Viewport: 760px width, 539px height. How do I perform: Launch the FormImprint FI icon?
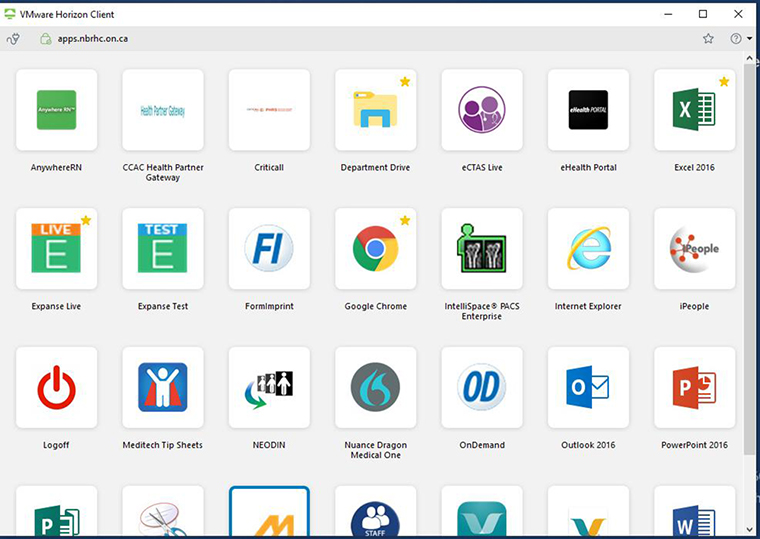click(x=269, y=249)
